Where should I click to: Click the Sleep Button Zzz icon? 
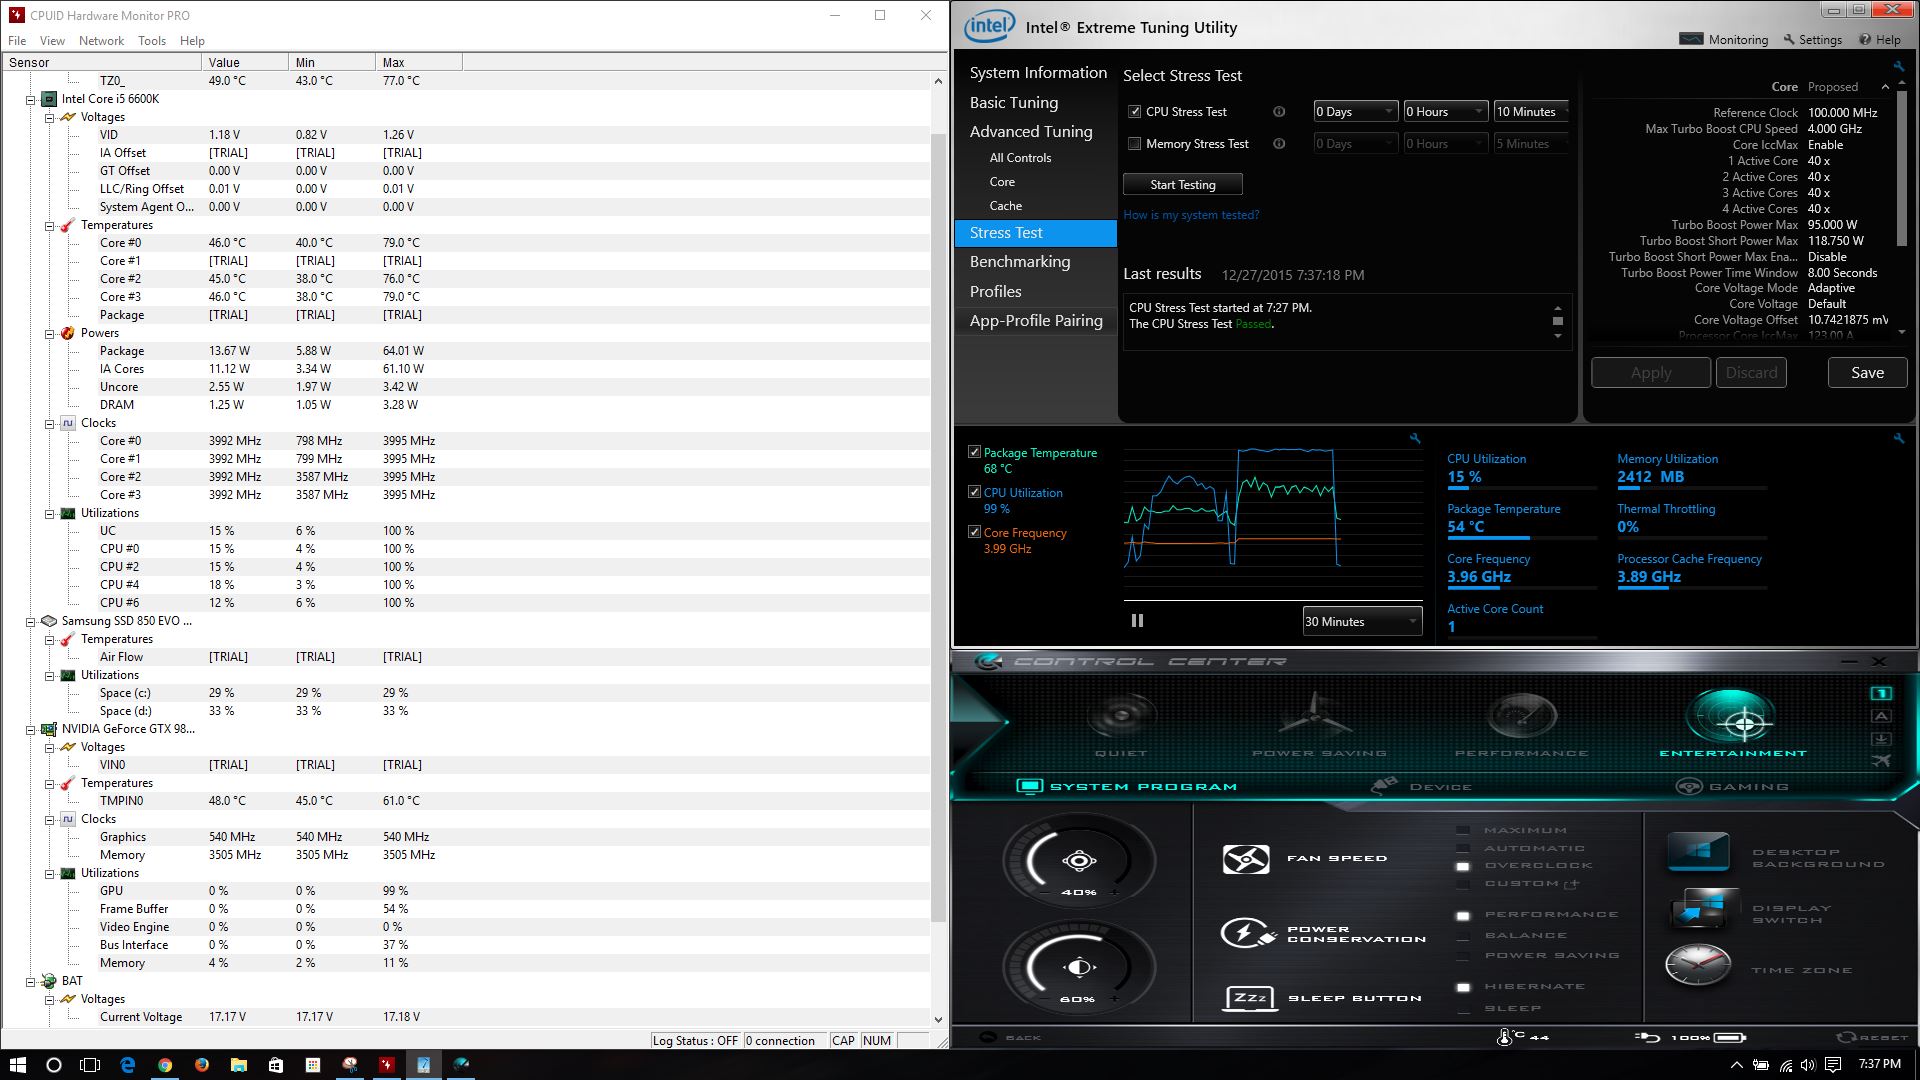click(1251, 998)
